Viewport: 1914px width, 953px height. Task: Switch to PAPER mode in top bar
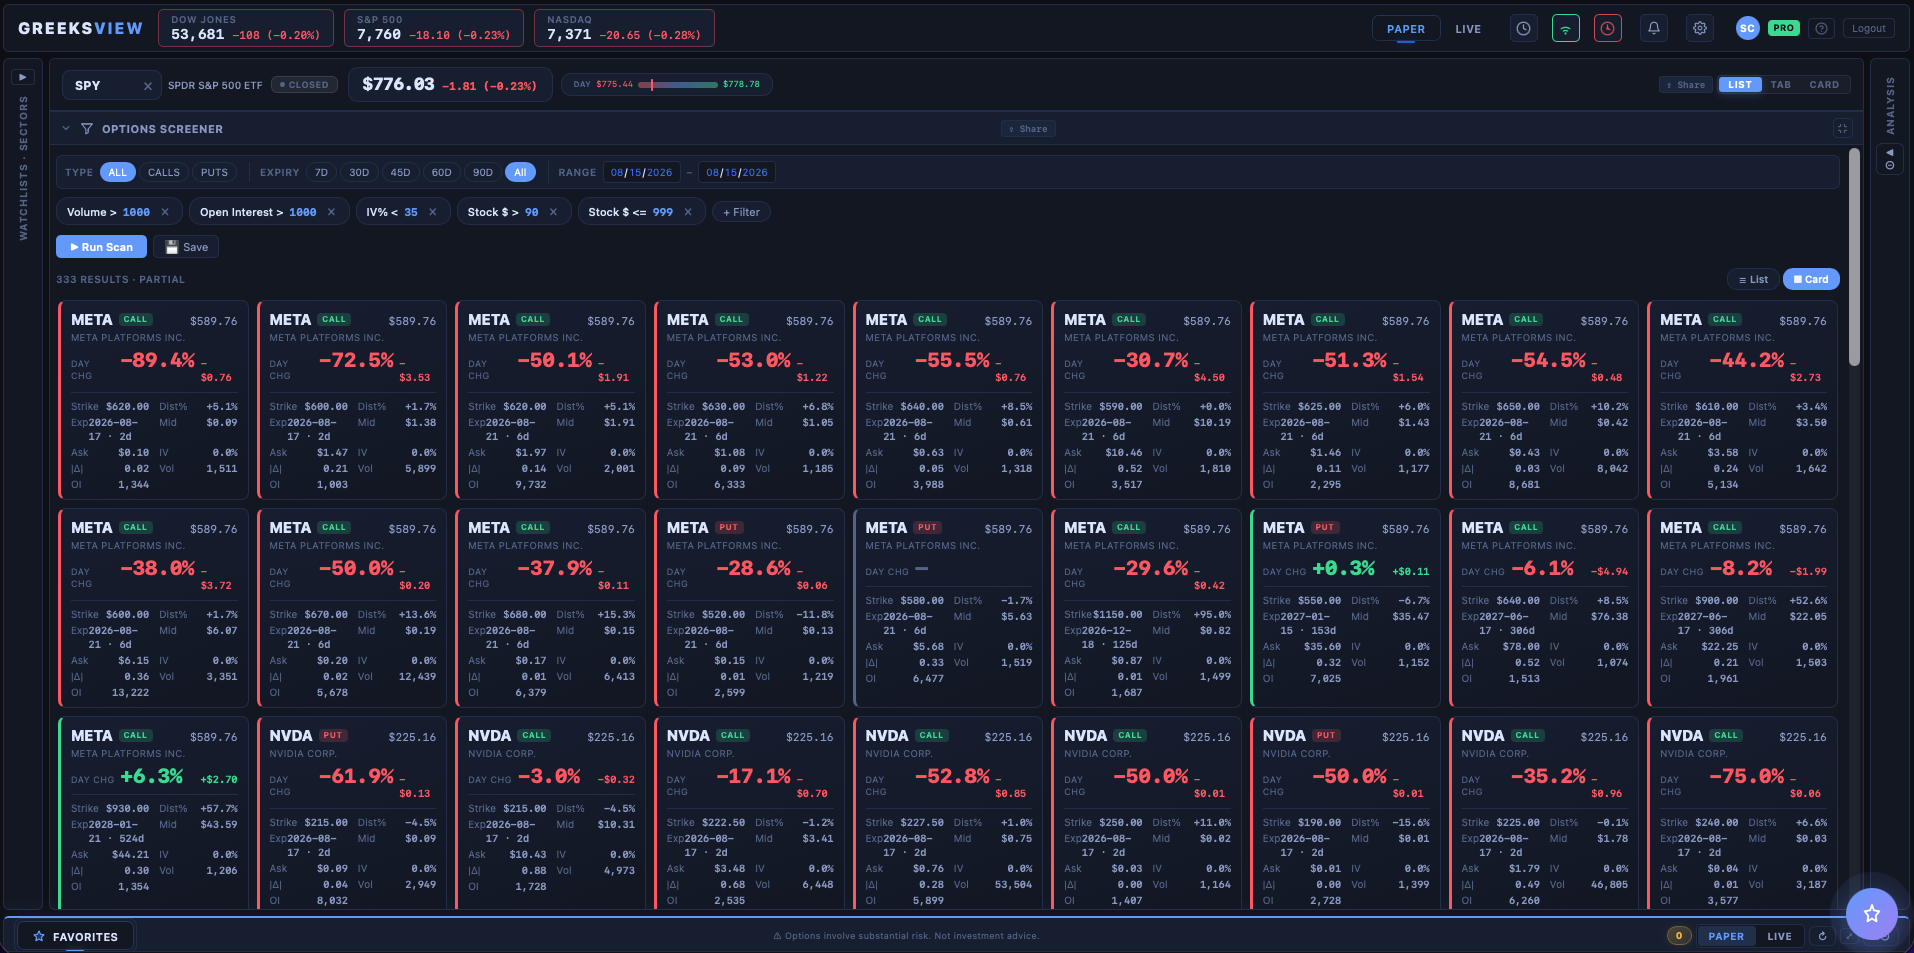[1406, 29]
